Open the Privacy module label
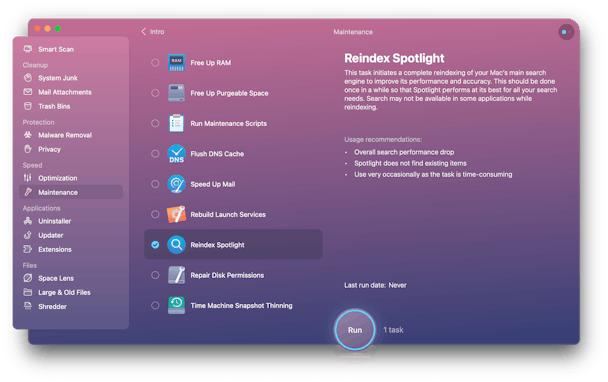 tap(49, 149)
